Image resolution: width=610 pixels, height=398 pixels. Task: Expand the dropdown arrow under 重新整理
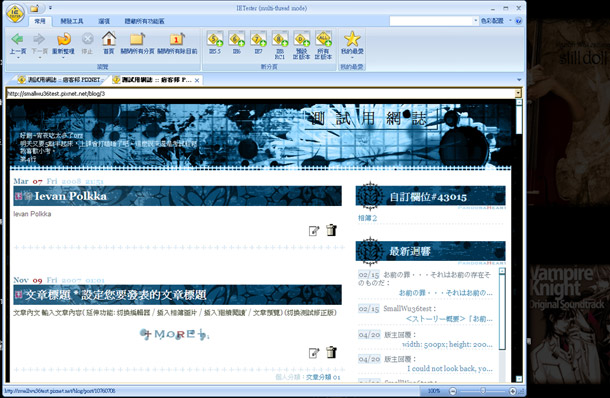(x=63, y=58)
